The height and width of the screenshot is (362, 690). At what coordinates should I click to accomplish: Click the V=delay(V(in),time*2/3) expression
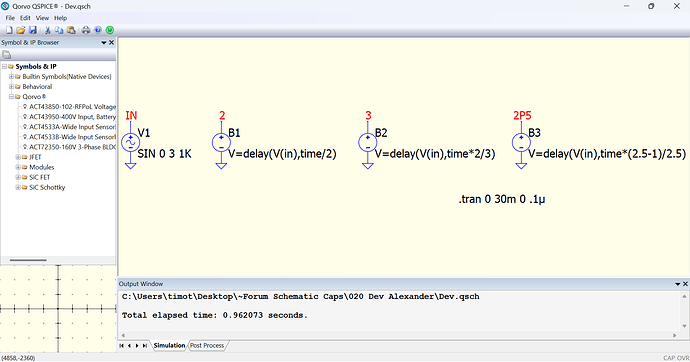coord(435,154)
